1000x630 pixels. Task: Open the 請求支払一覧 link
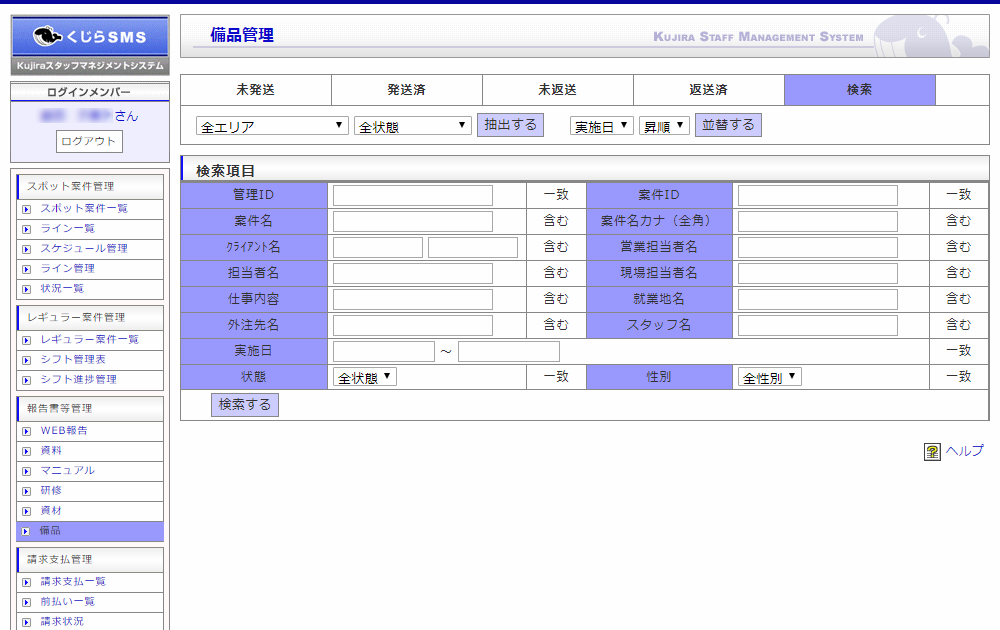(x=73, y=582)
